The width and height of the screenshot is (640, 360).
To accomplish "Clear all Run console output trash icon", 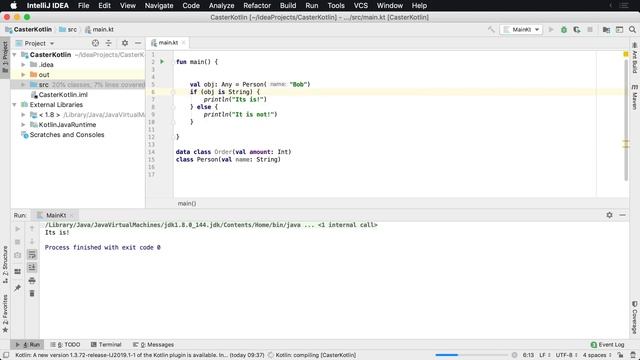I will pos(32,293).
